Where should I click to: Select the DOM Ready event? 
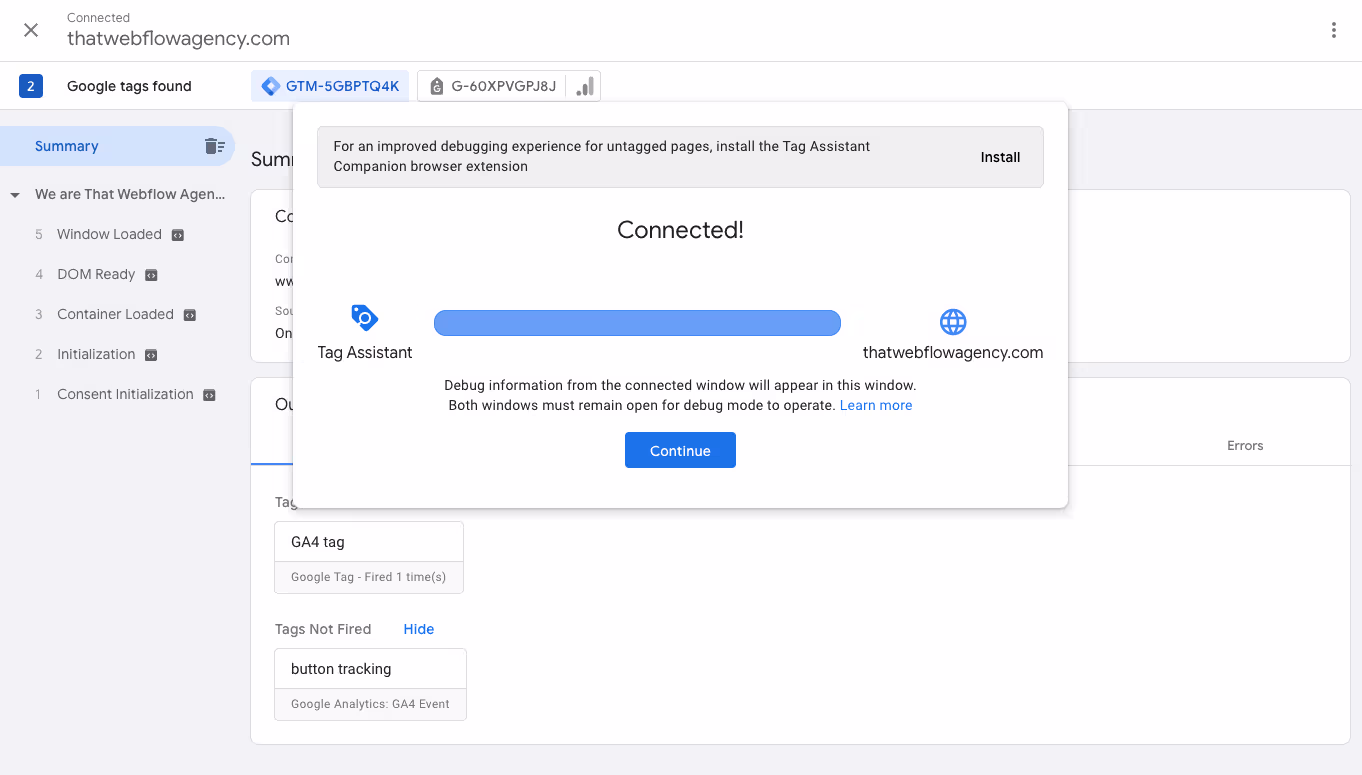click(96, 274)
